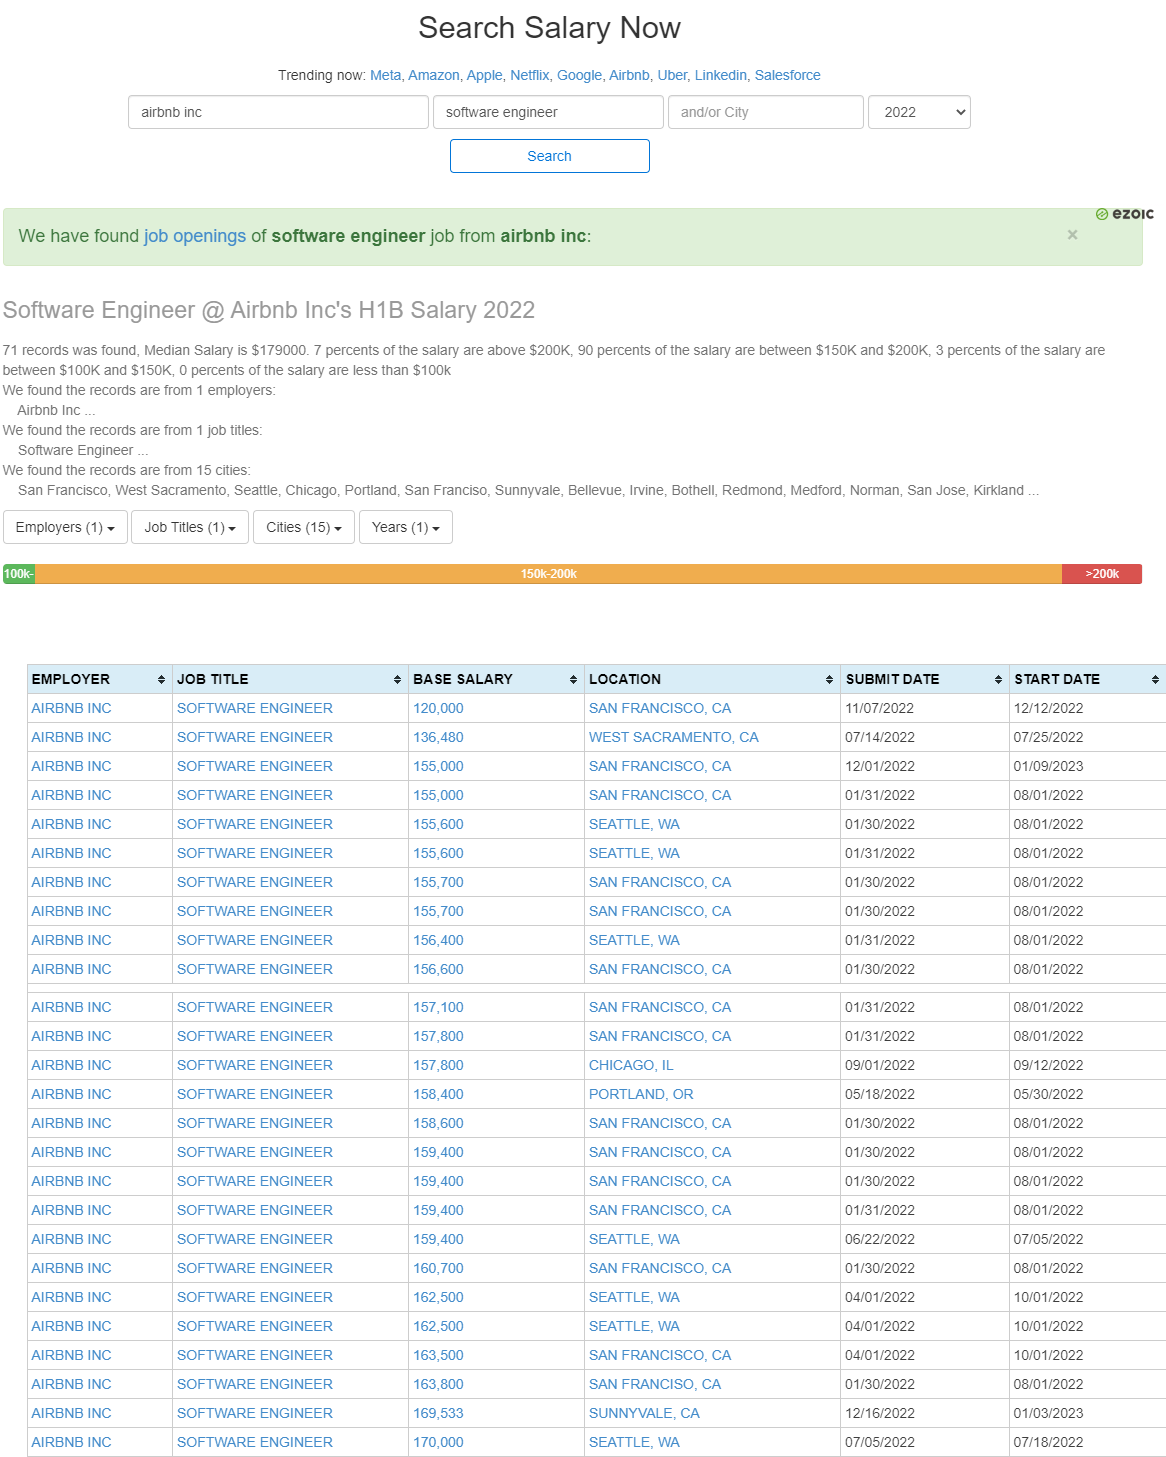Open the 2022 year selector

(x=920, y=112)
